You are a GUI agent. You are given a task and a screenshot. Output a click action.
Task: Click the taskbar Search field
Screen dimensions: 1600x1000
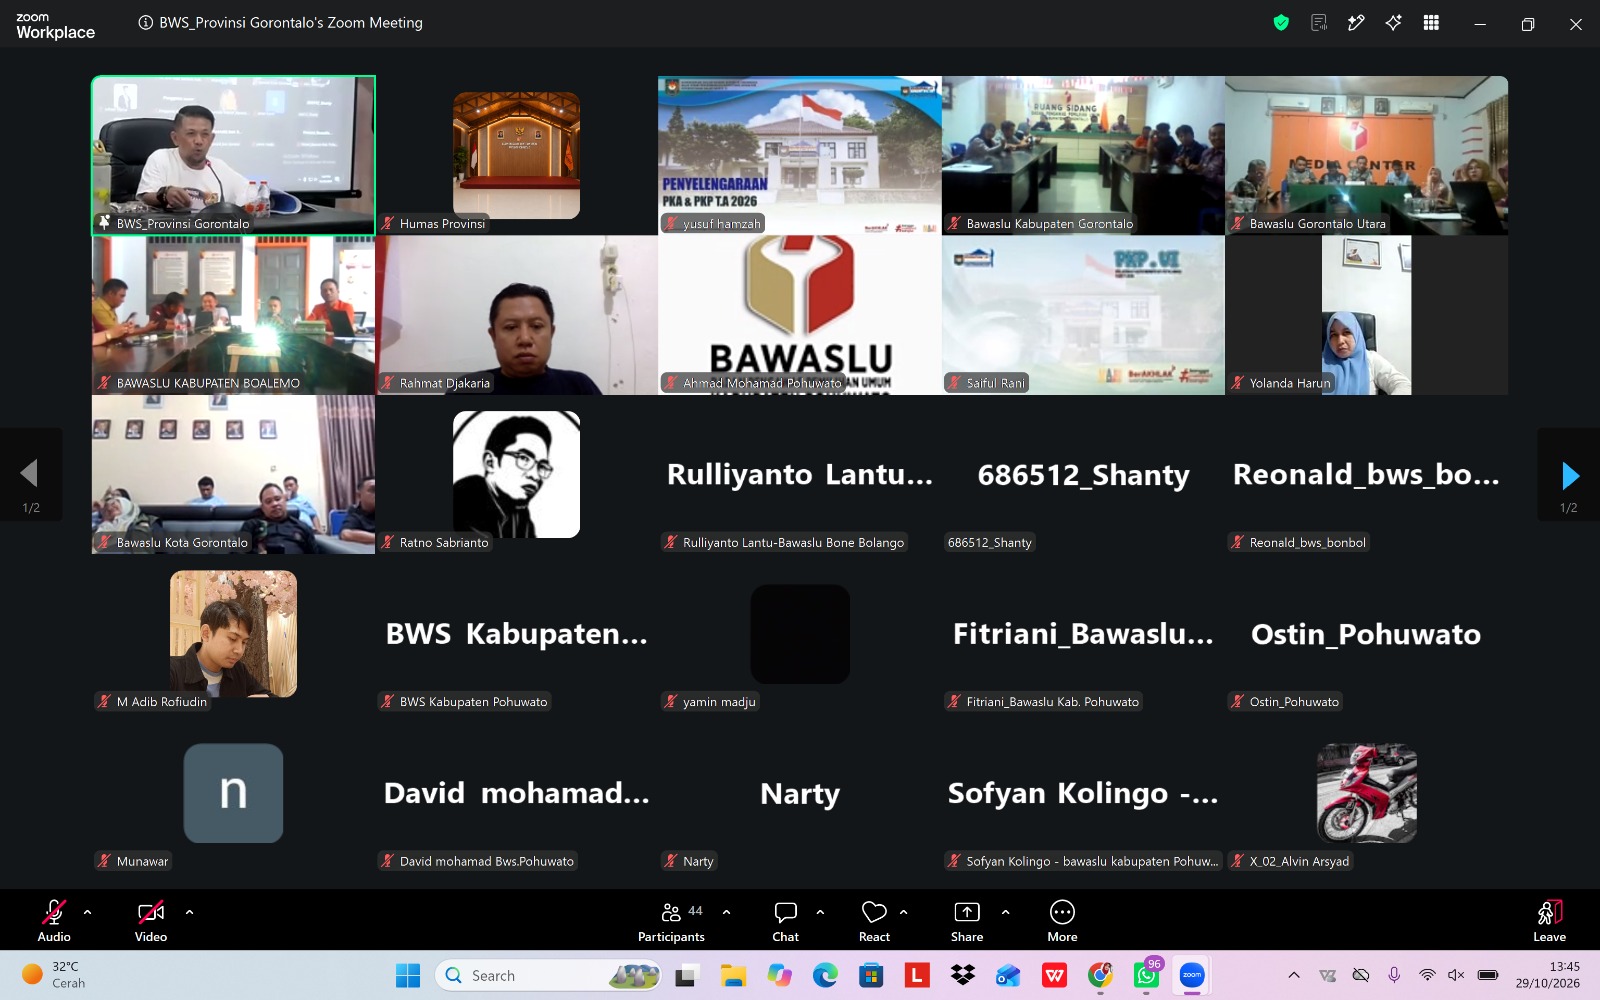(x=549, y=976)
